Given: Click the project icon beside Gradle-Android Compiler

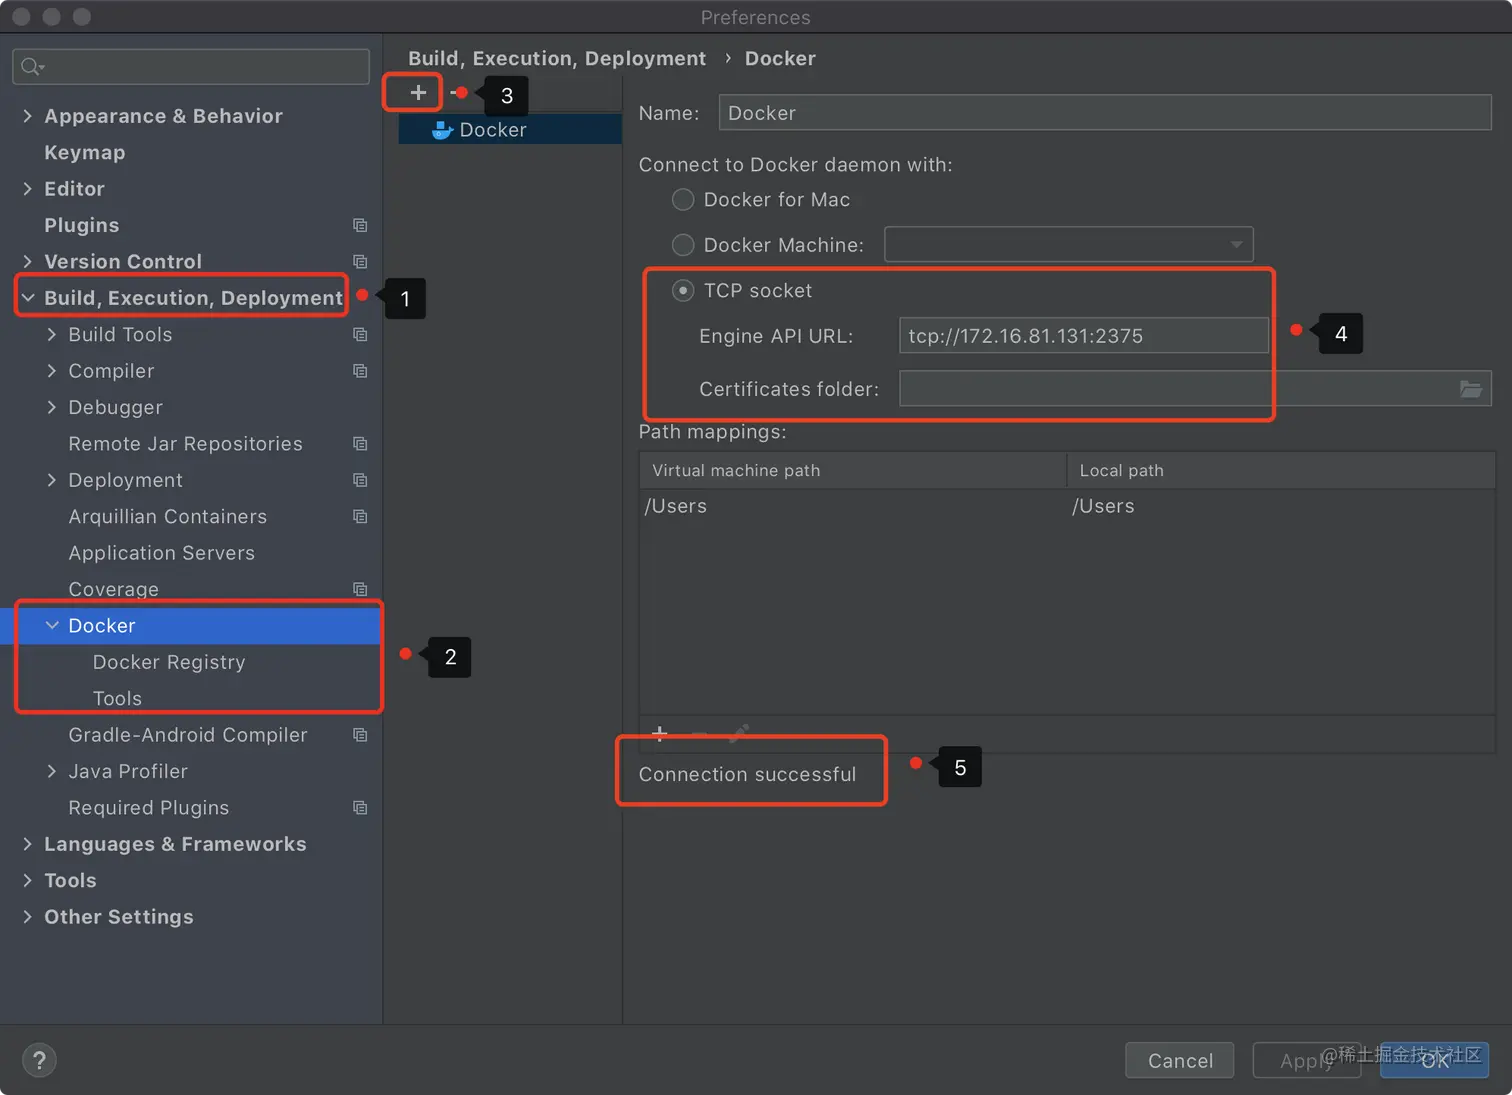Looking at the screenshot, I should coord(360,735).
